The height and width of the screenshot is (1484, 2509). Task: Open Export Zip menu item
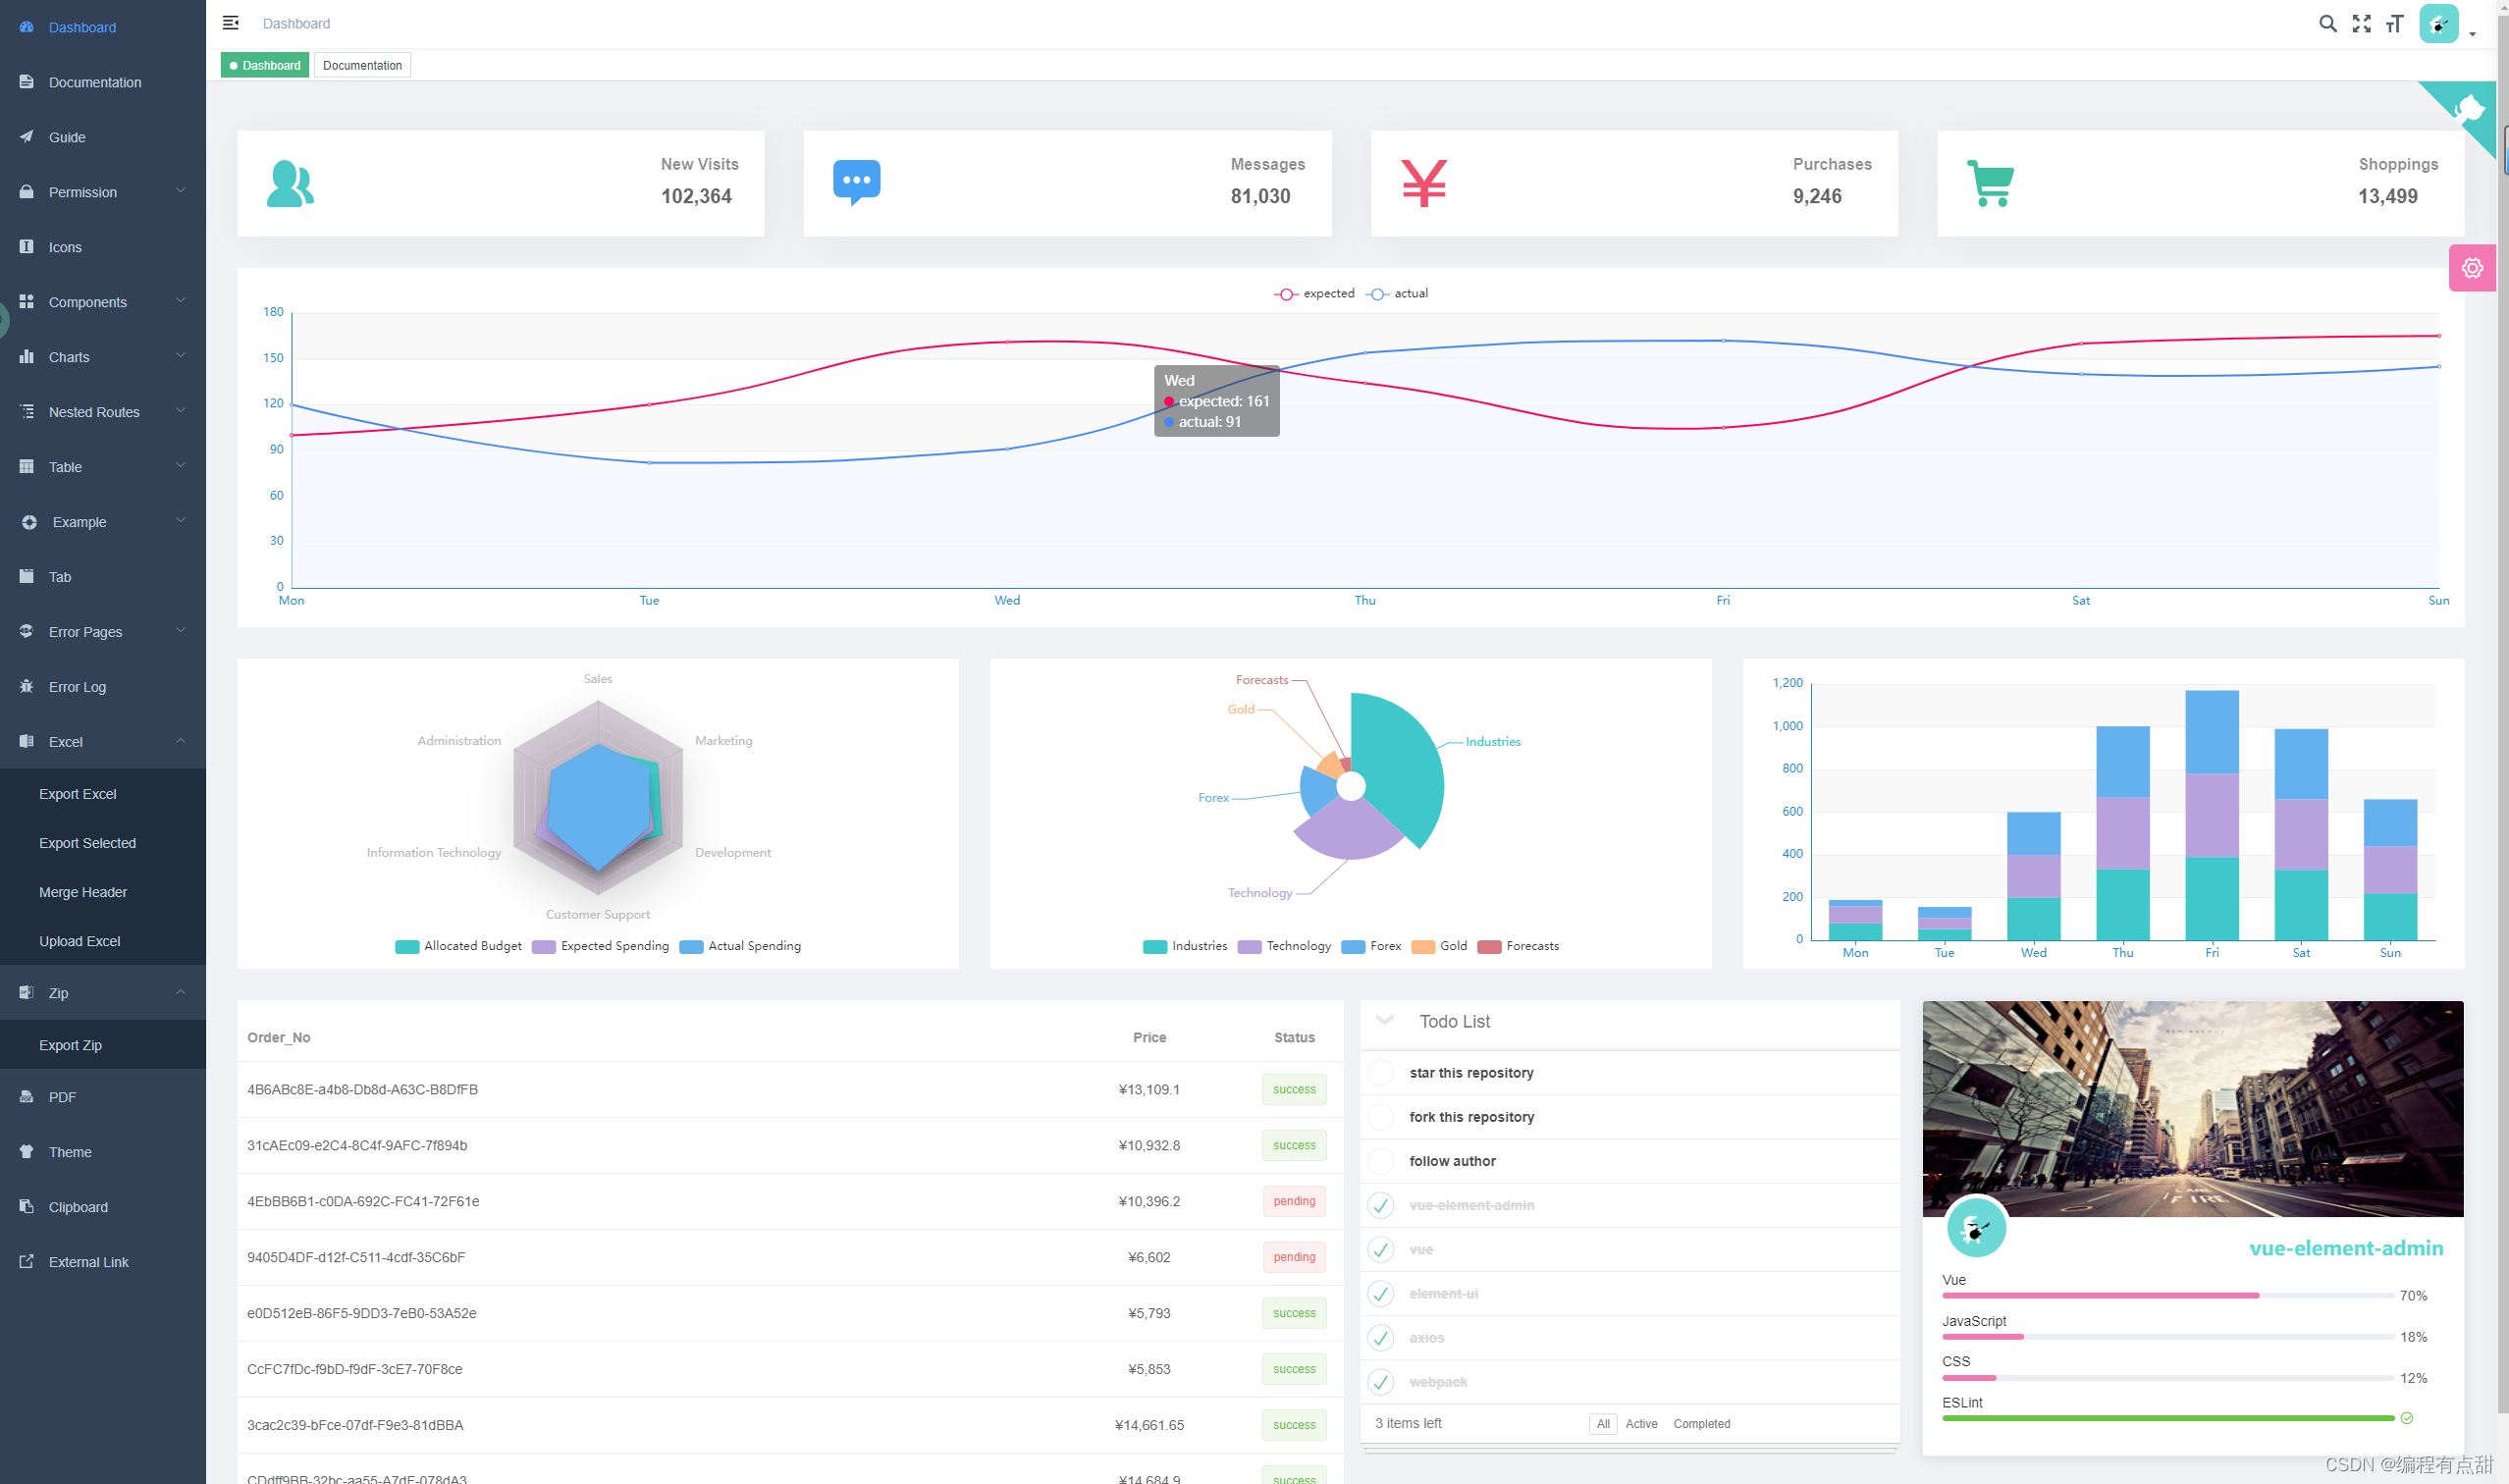(103, 1045)
